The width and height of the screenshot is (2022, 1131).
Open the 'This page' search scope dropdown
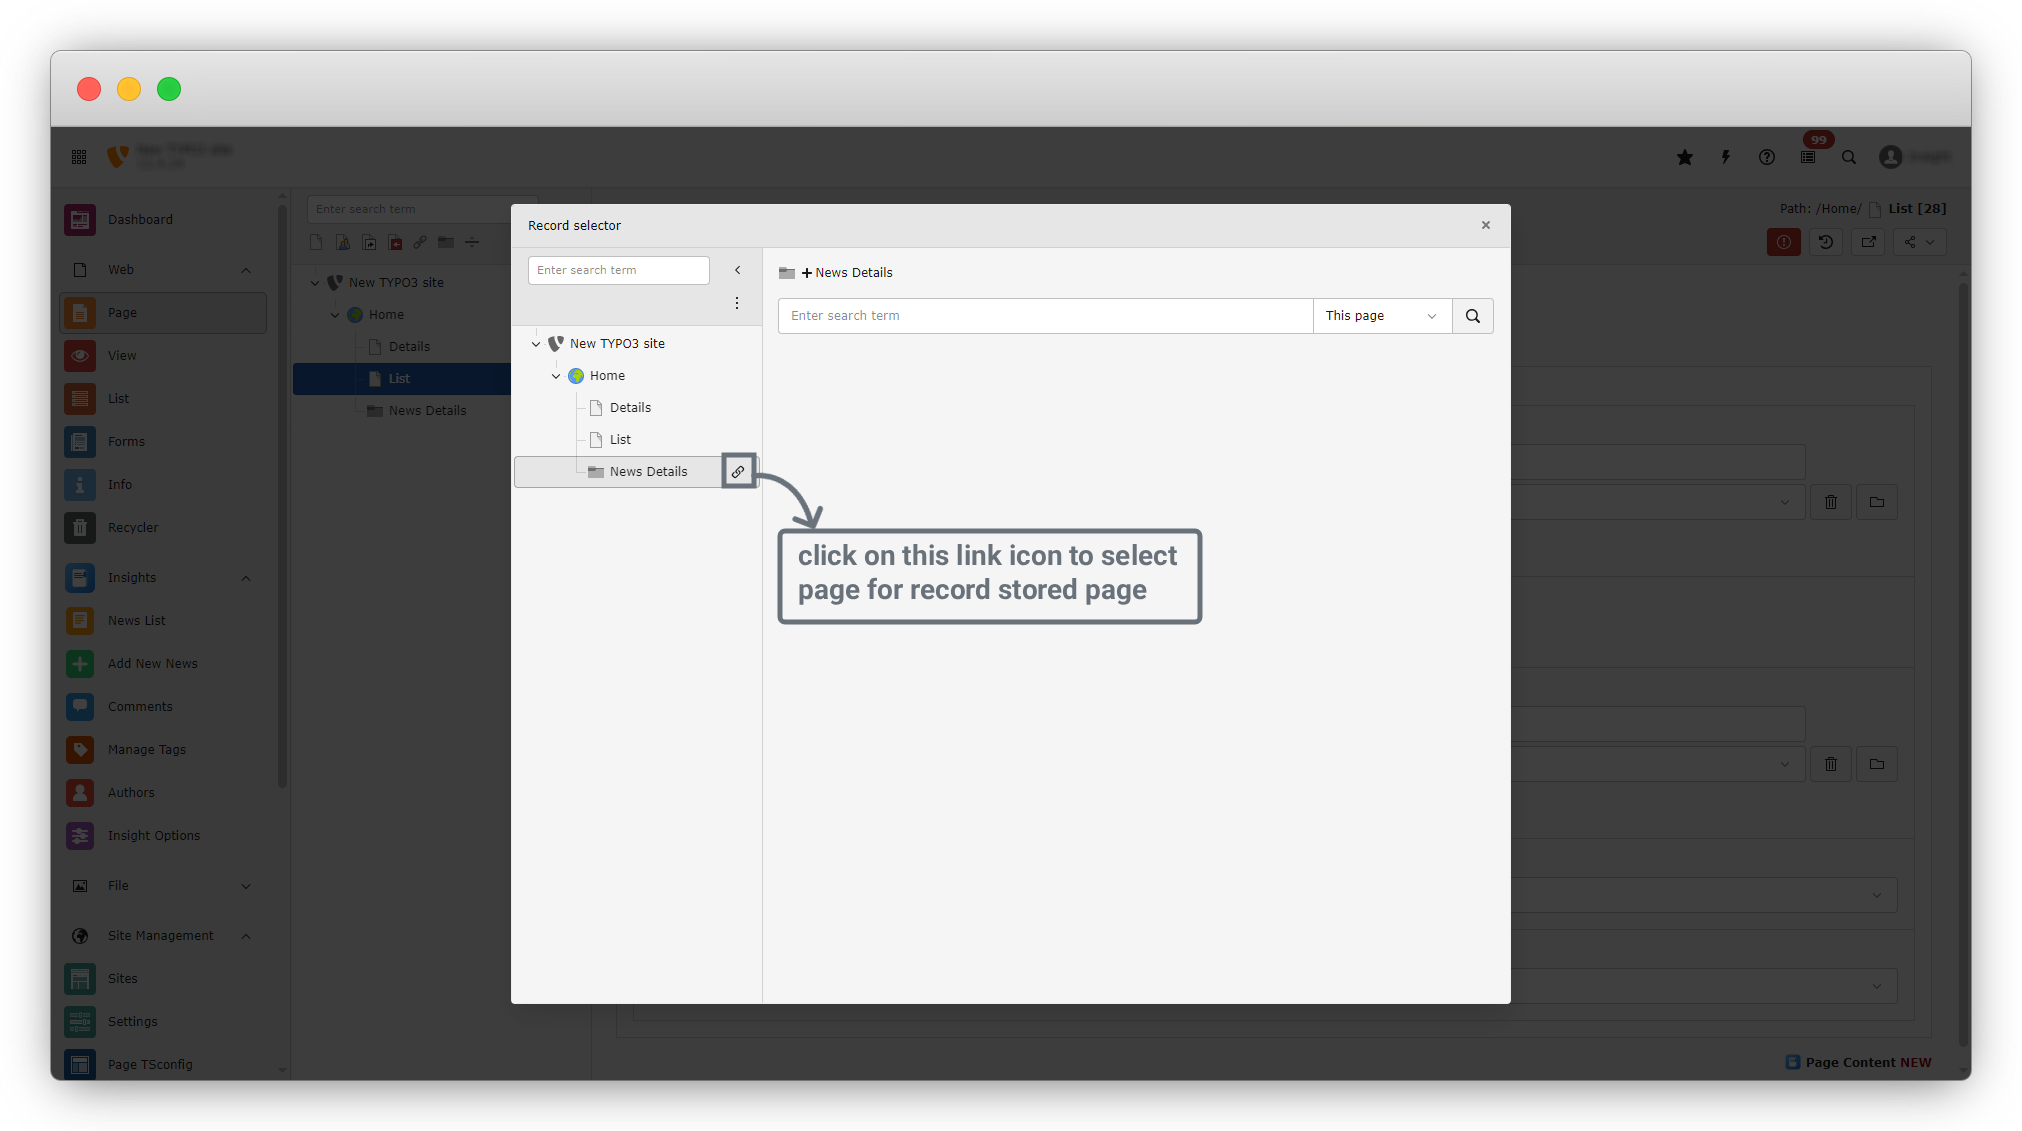(1381, 316)
